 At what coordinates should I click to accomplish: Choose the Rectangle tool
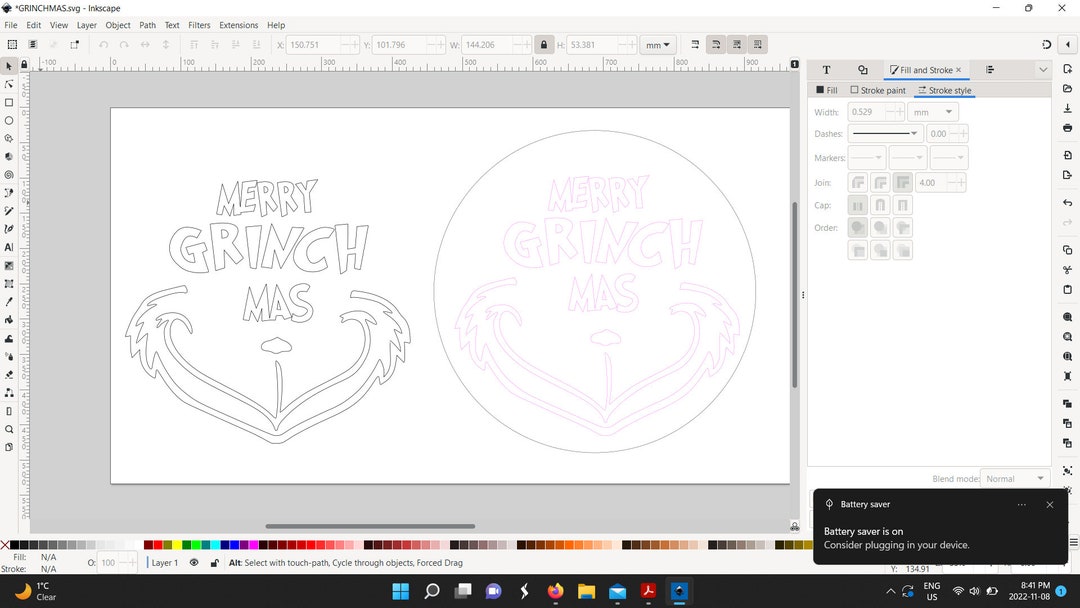tap(9, 101)
